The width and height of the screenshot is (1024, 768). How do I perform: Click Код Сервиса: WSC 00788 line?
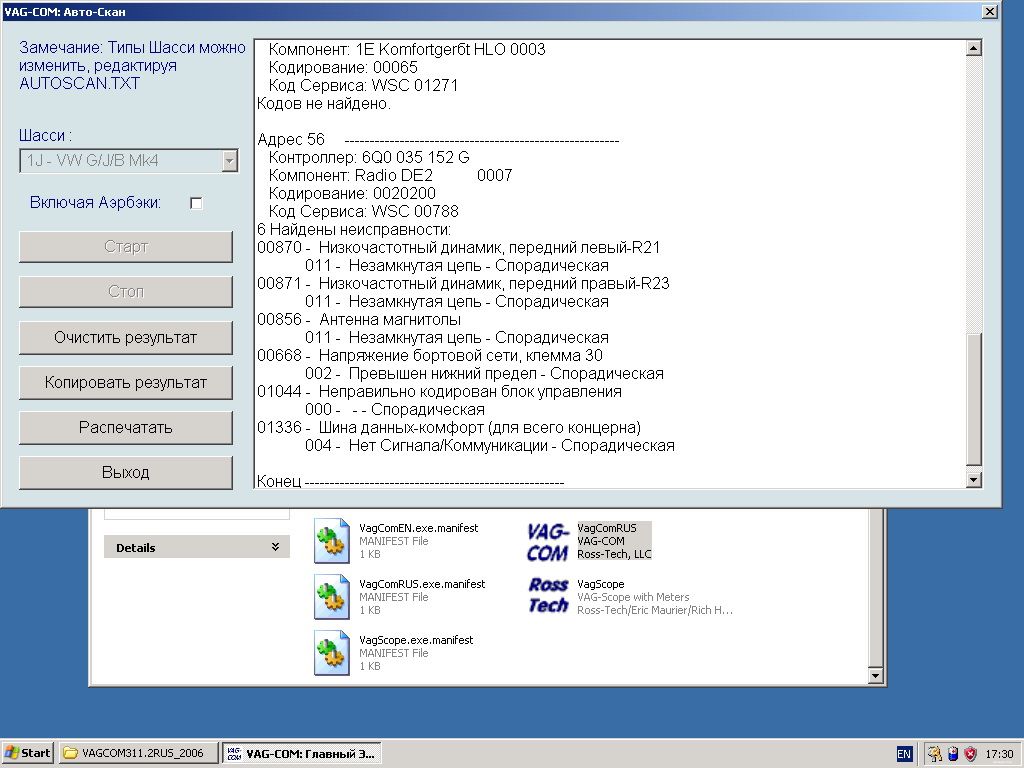(364, 212)
